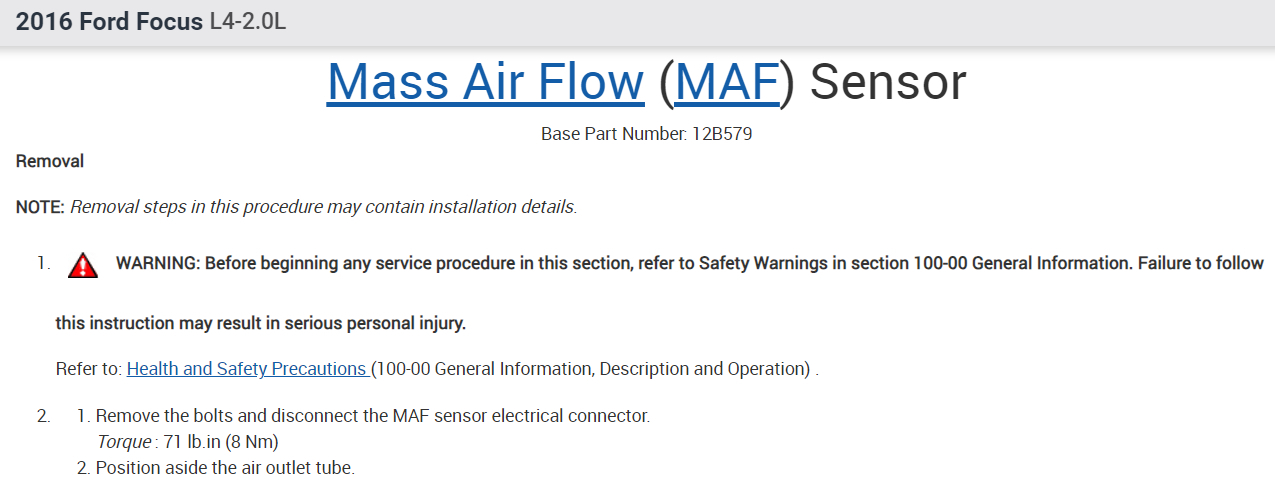
Task: Click the Removal section heading
Action: click(50, 161)
